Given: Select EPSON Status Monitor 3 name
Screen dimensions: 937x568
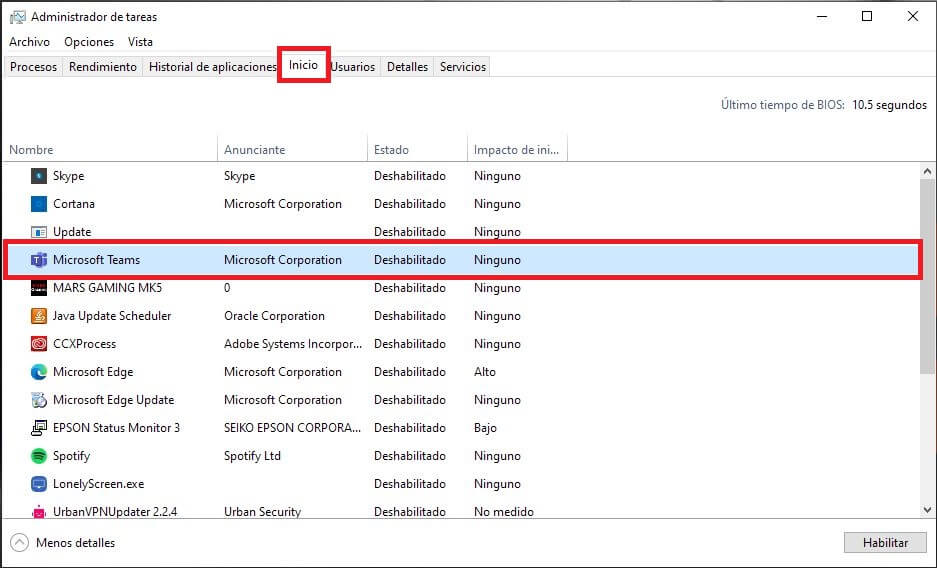Looking at the screenshot, I should coord(117,428).
